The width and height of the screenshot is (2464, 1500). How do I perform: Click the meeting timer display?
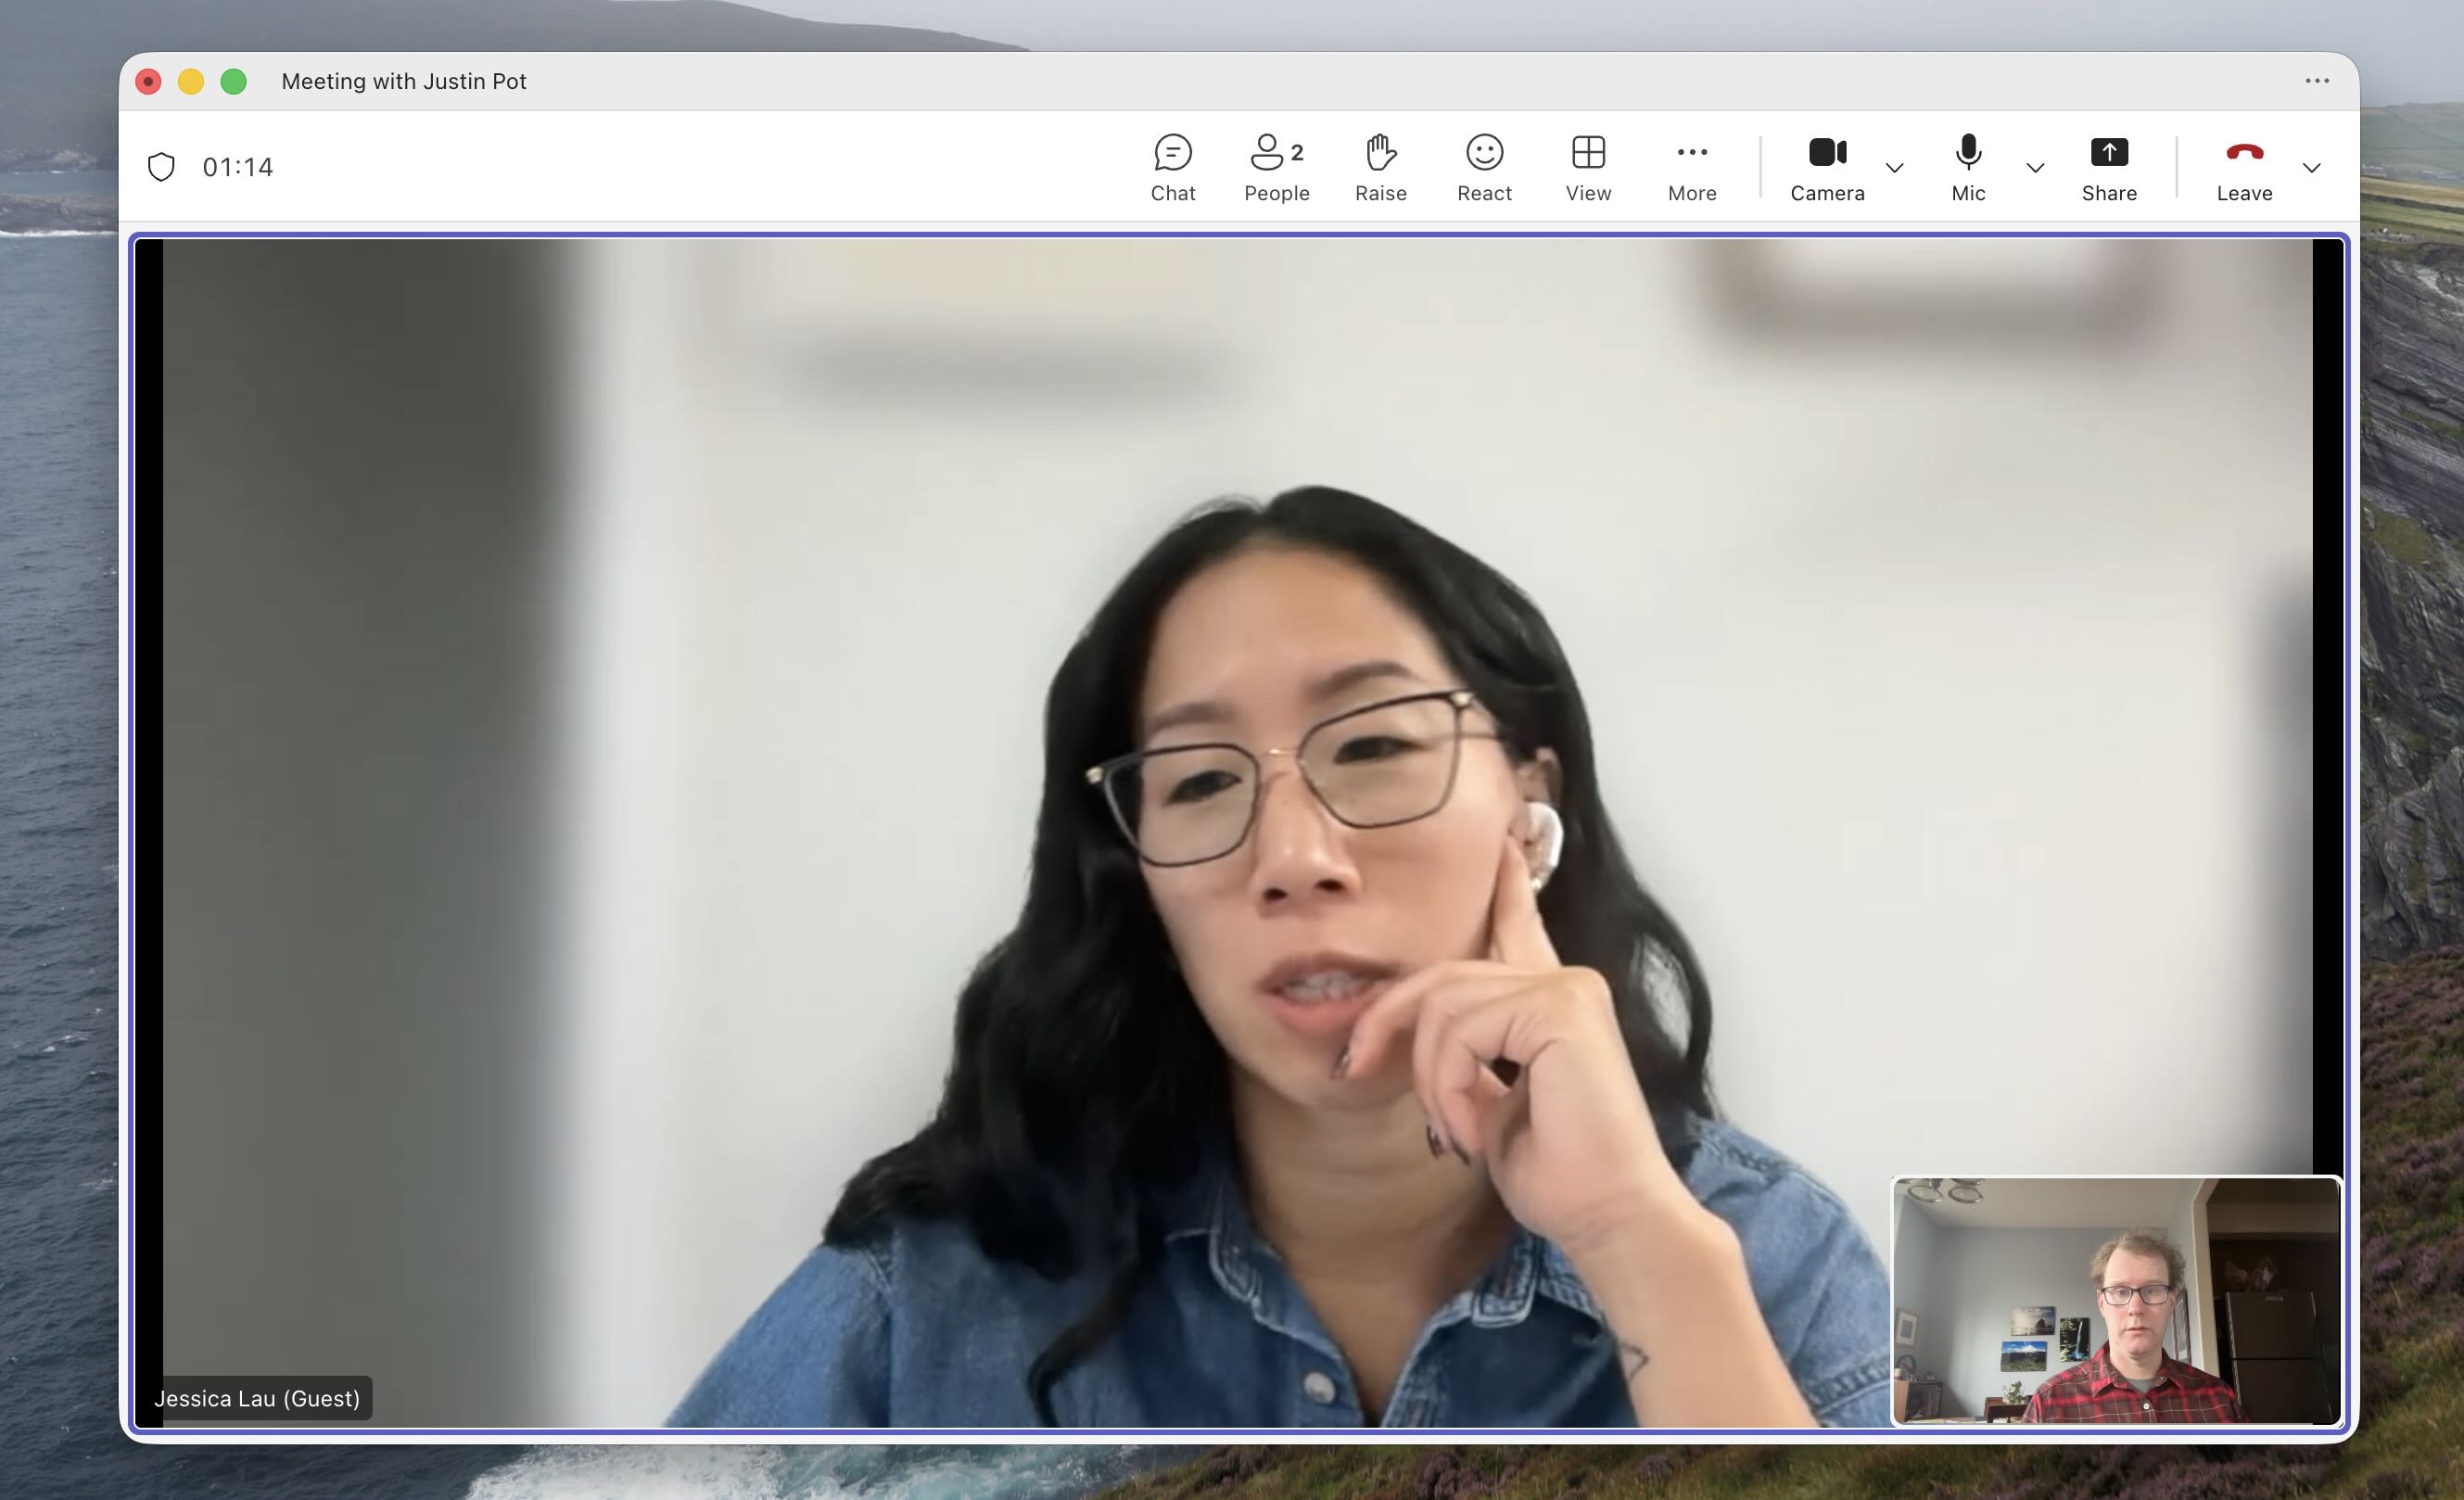click(238, 166)
